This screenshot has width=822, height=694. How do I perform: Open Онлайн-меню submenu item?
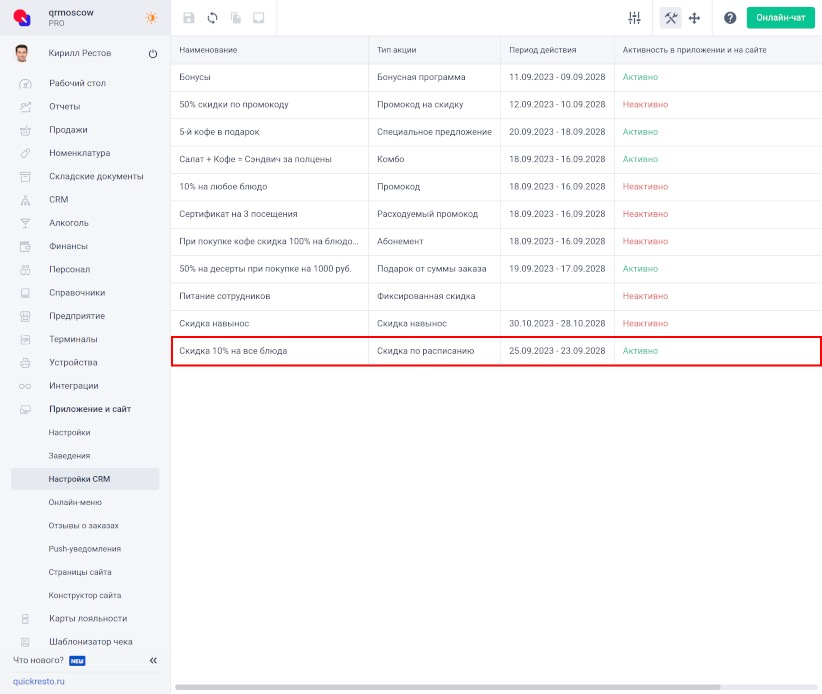point(75,502)
